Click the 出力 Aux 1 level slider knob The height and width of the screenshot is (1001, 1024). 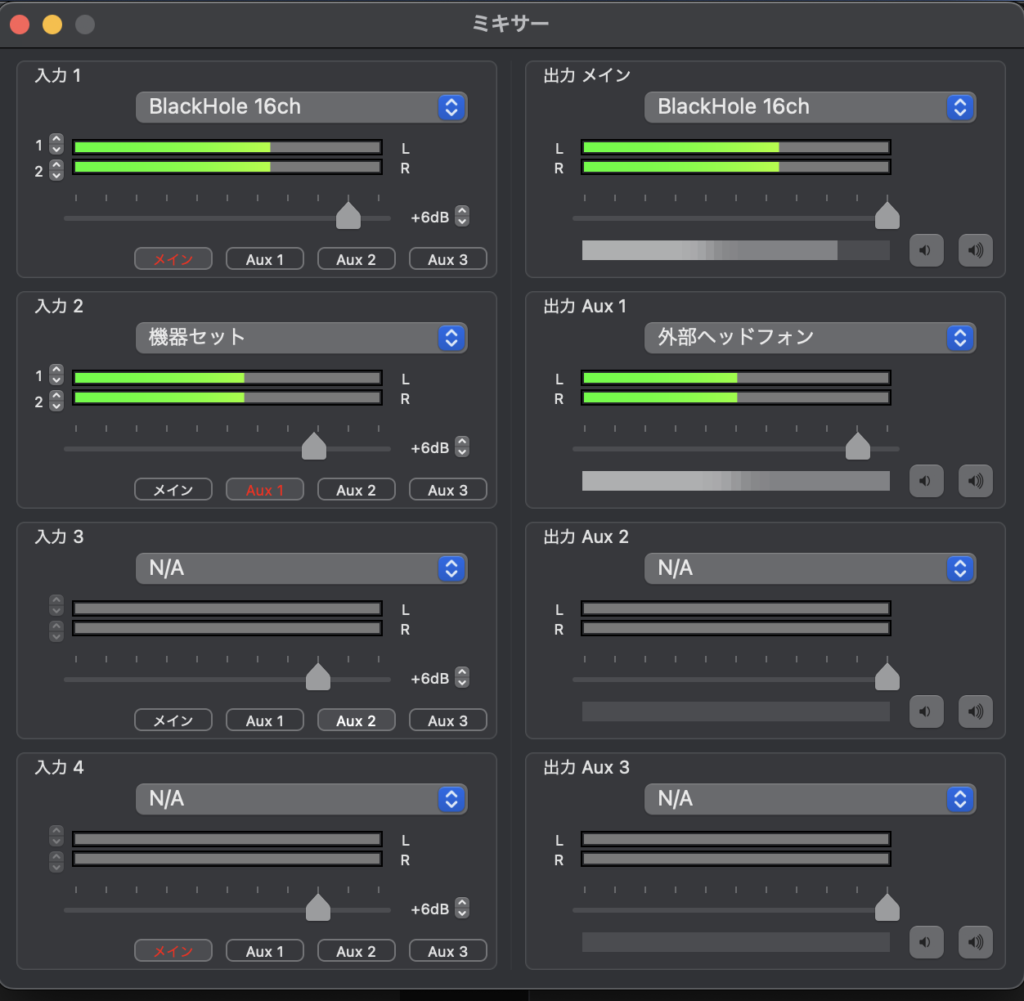pyautogui.click(x=857, y=446)
